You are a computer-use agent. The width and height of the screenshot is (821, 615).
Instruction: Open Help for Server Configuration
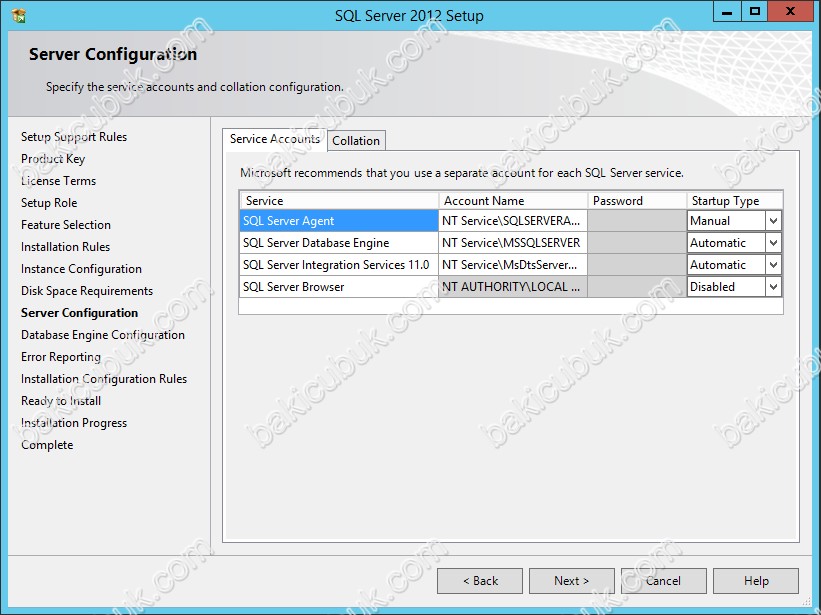coord(756,581)
